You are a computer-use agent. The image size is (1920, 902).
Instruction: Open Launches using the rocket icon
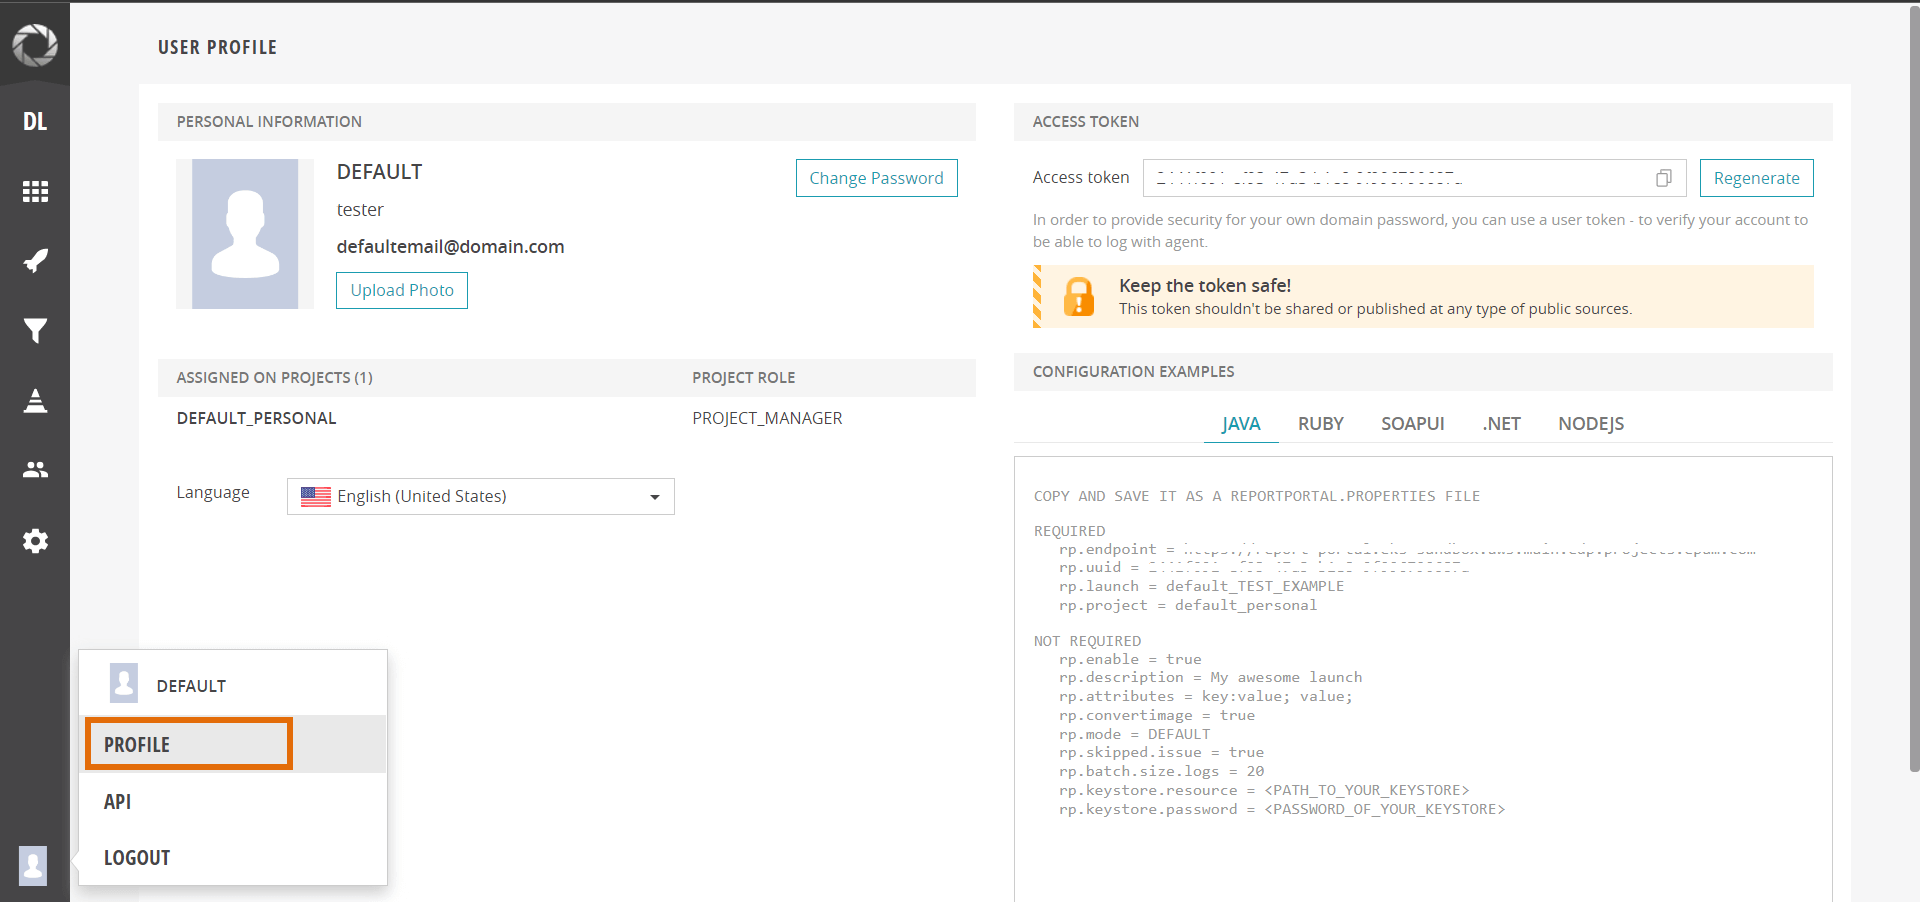(35, 260)
